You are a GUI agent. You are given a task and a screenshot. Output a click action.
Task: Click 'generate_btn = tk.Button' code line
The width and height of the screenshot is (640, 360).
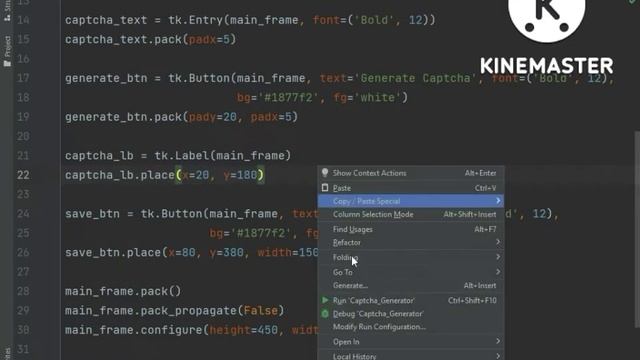(340, 78)
